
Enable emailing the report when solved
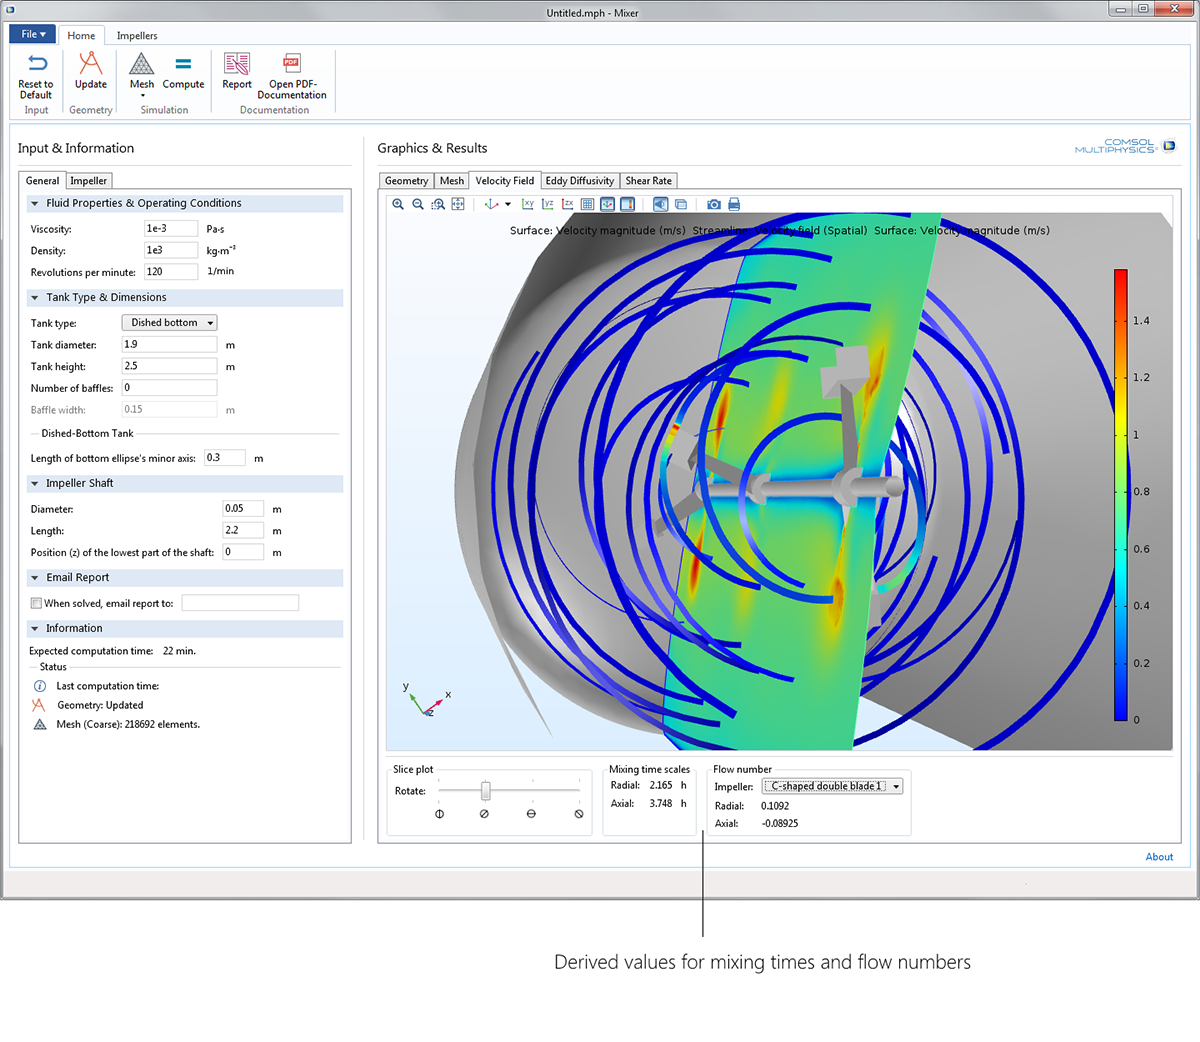(36, 603)
